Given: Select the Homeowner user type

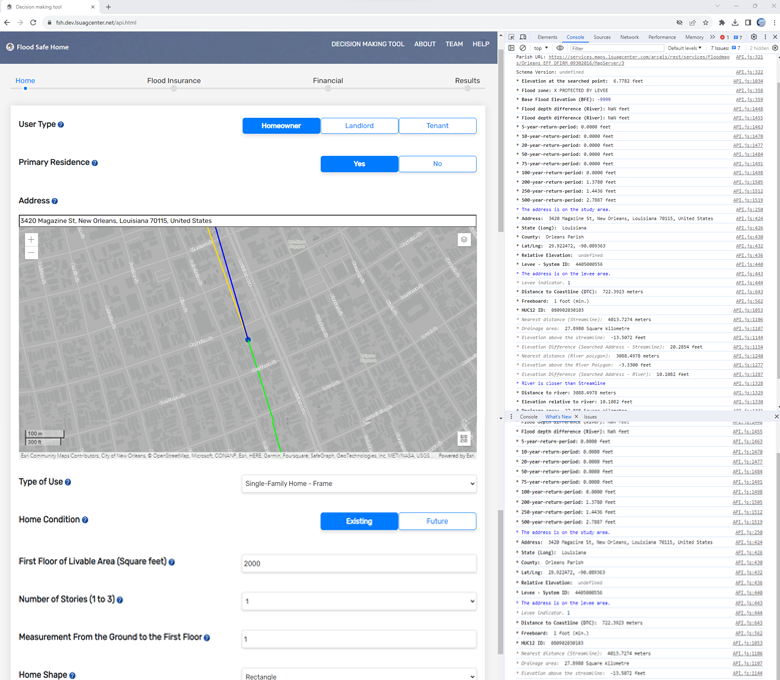Looking at the screenshot, I should [281, 126].
